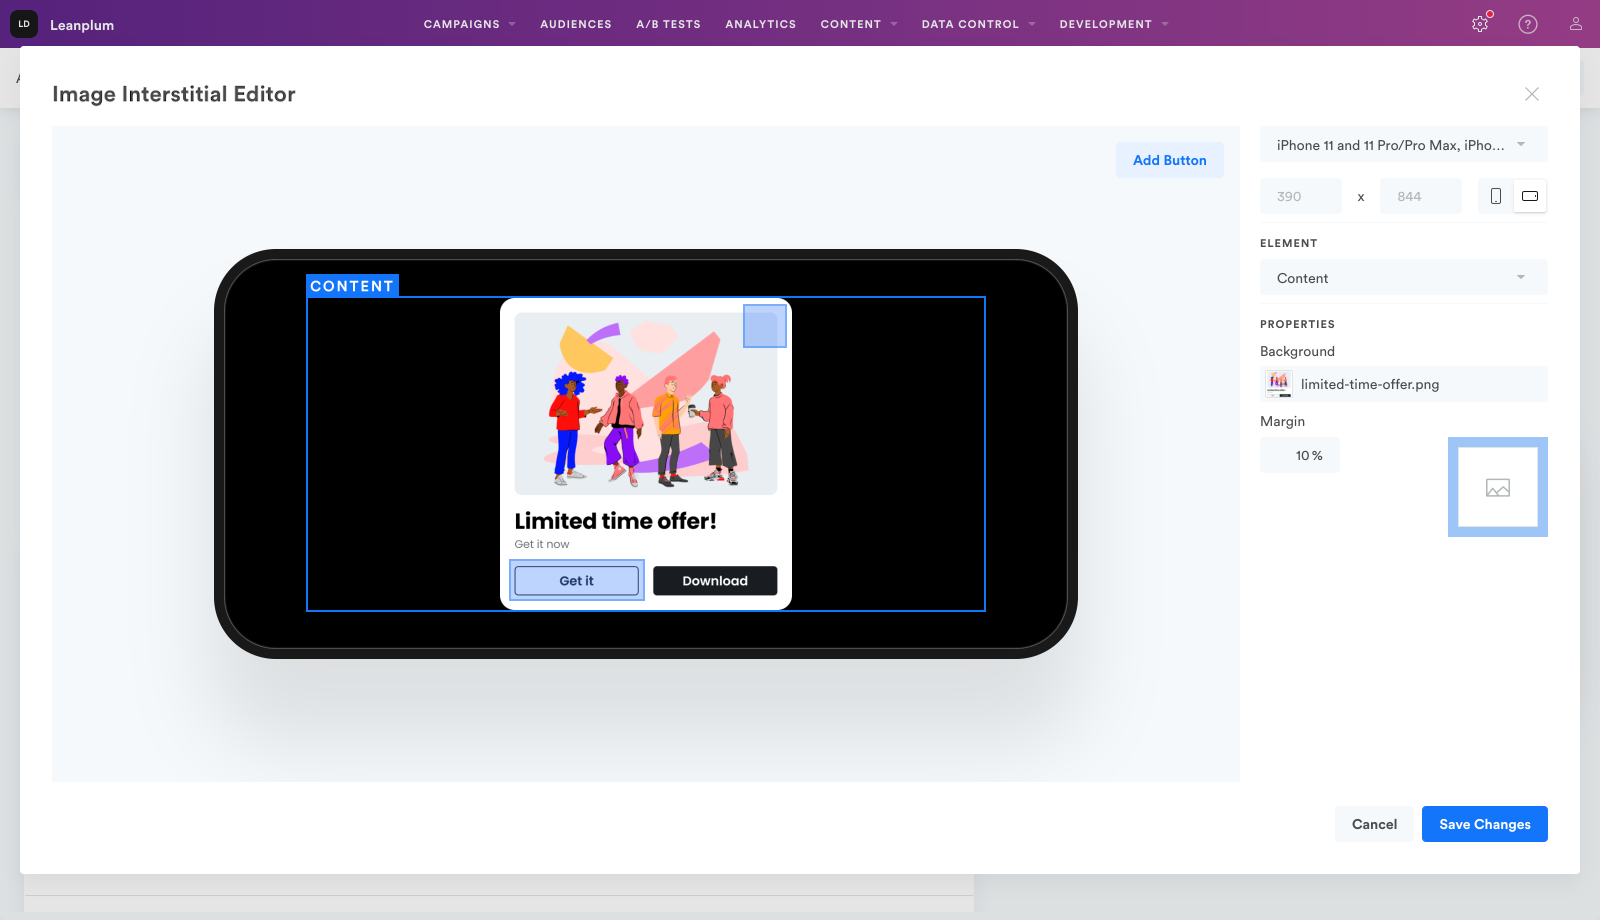Go to the Audiences tab
This screenshot has height=920, width=1600.
(x=576, y=24)
